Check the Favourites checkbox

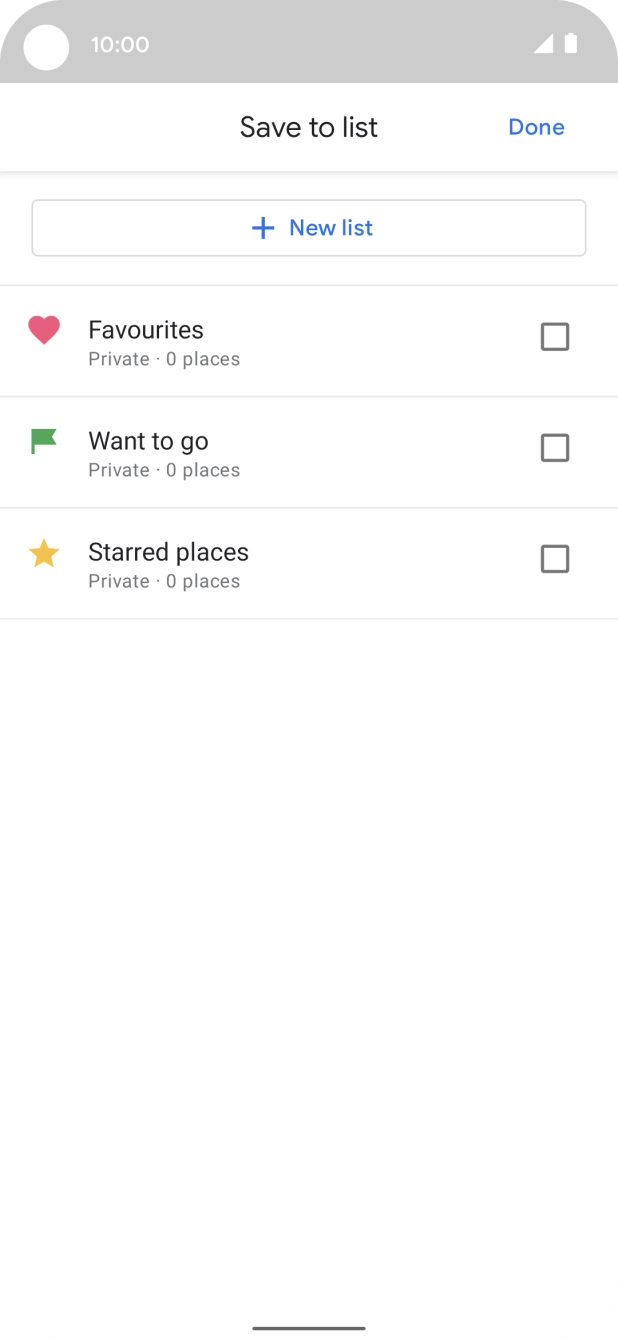555,337
